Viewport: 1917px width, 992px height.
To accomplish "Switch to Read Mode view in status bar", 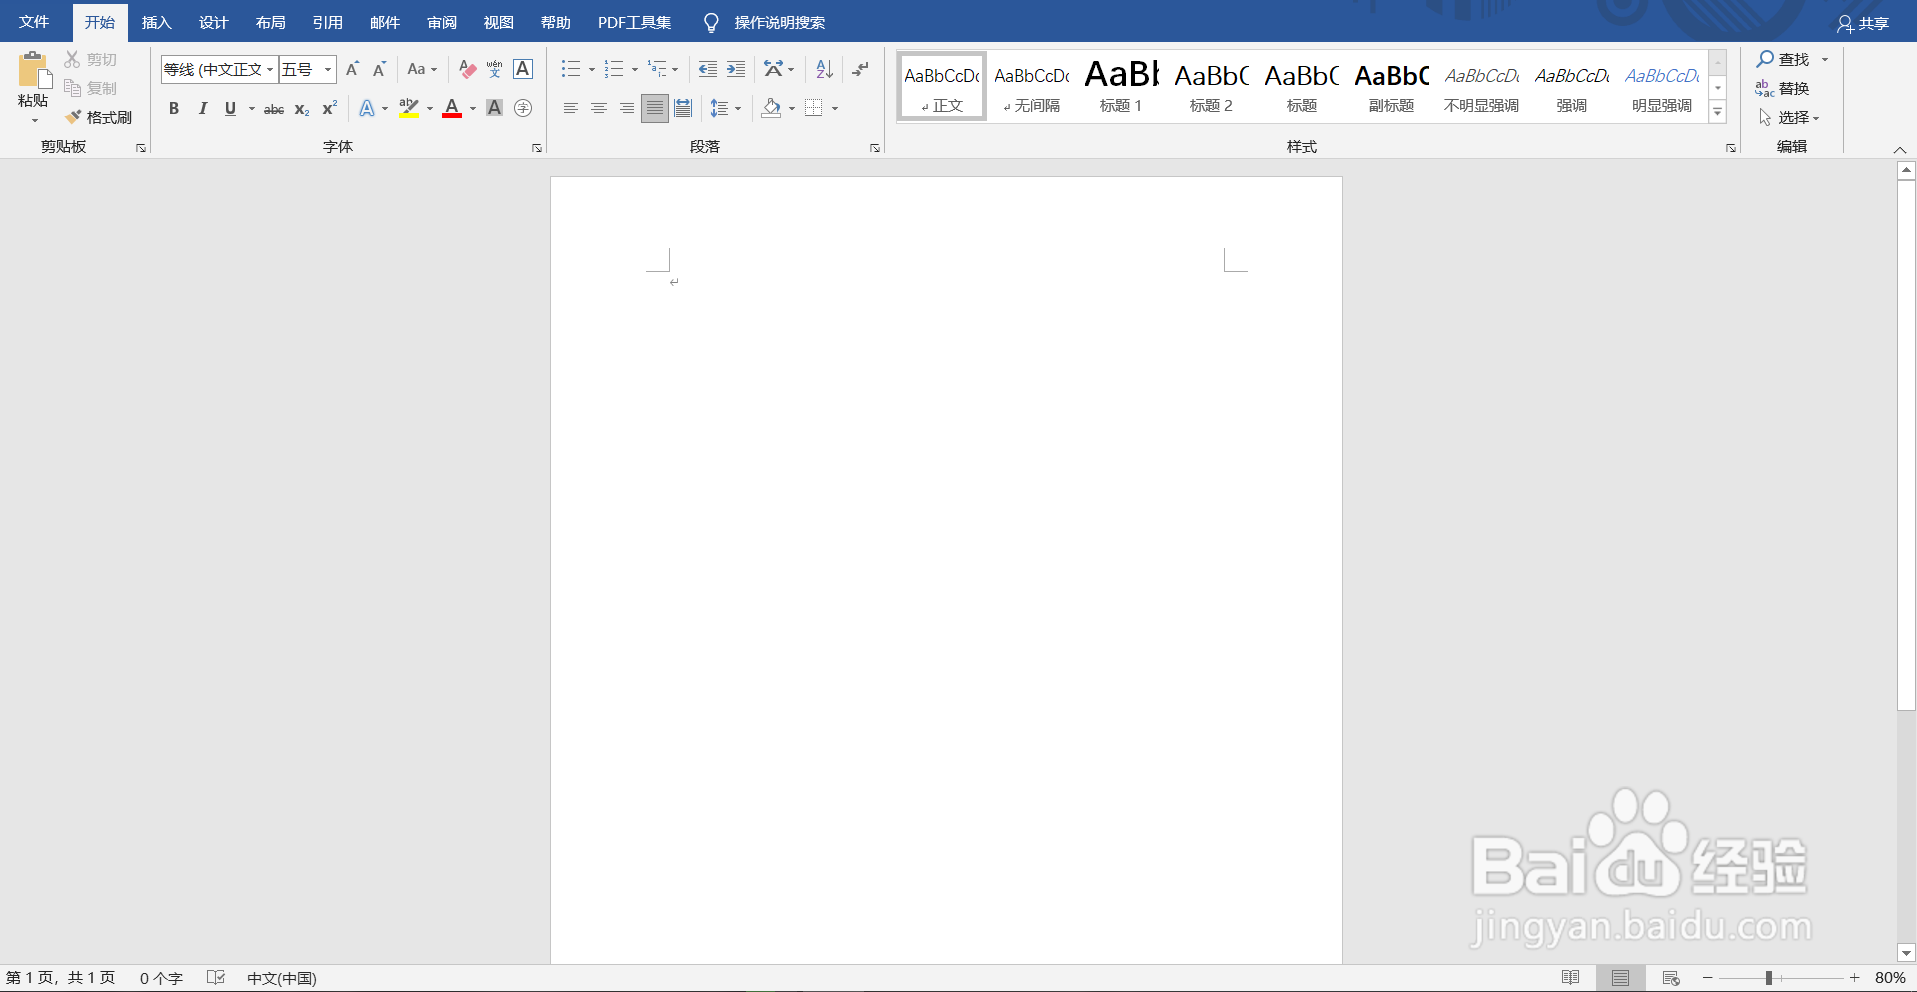I will [1571, 978].
